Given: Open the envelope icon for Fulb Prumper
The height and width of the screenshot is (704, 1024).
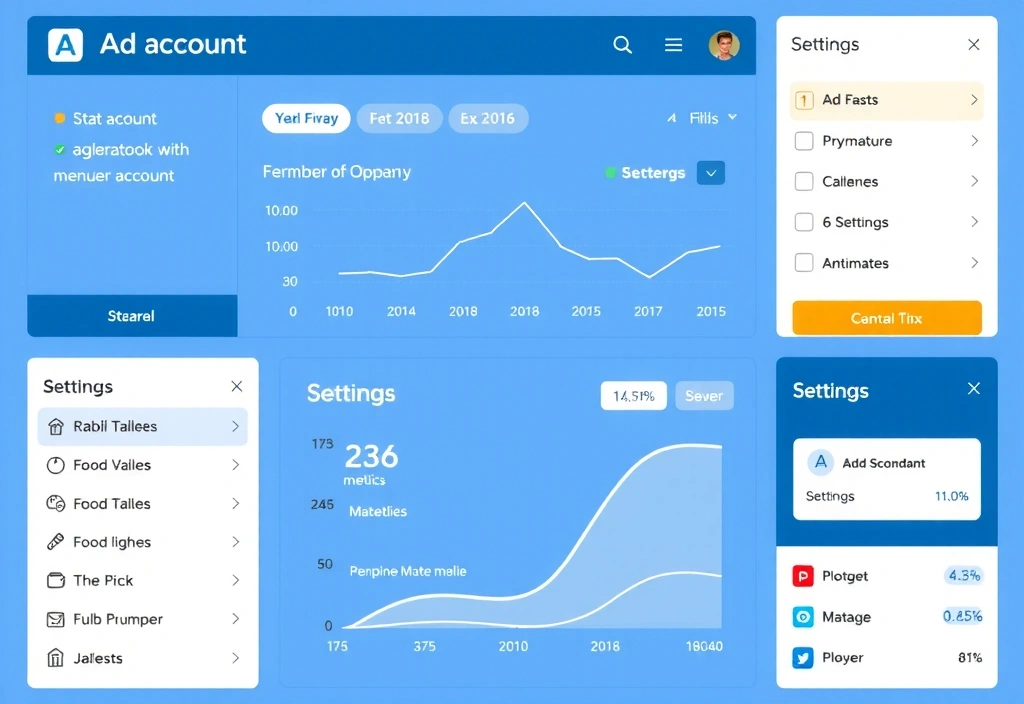Looking at the screenshot, I should [57, 619].
